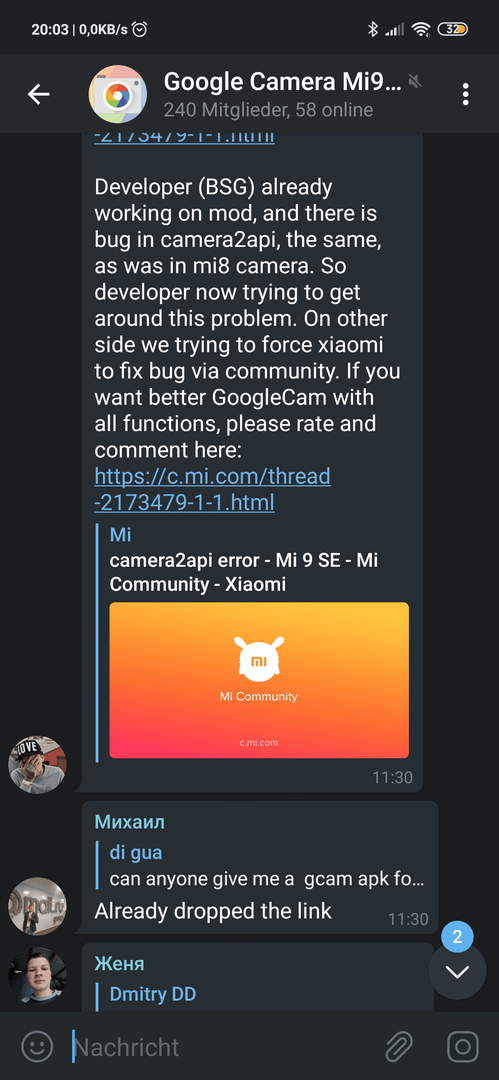499x1080 pixels.
Task: Tap the paperclip attachment icon
Action: (x=398, y=1047)
